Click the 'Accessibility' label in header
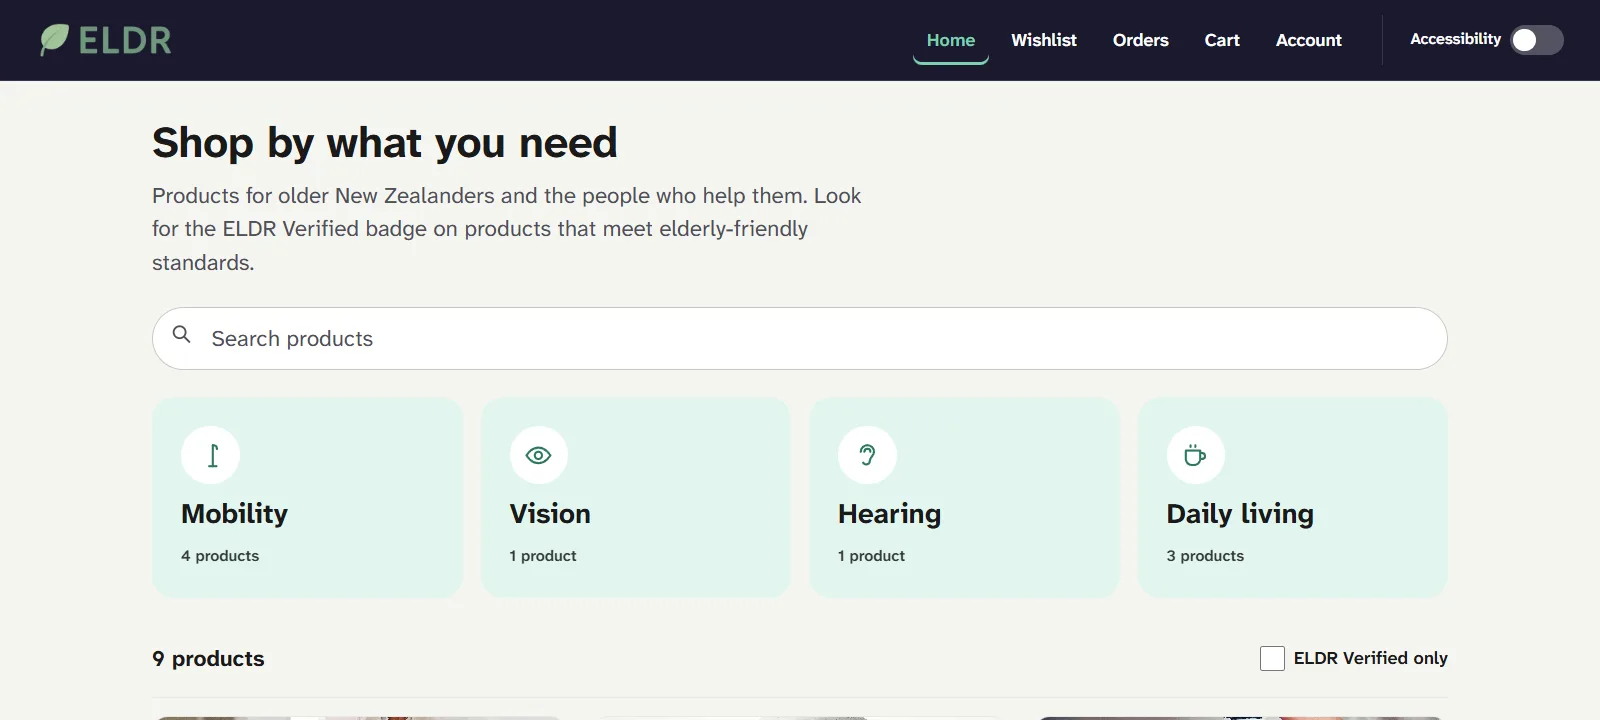 tap(1455, 39)
